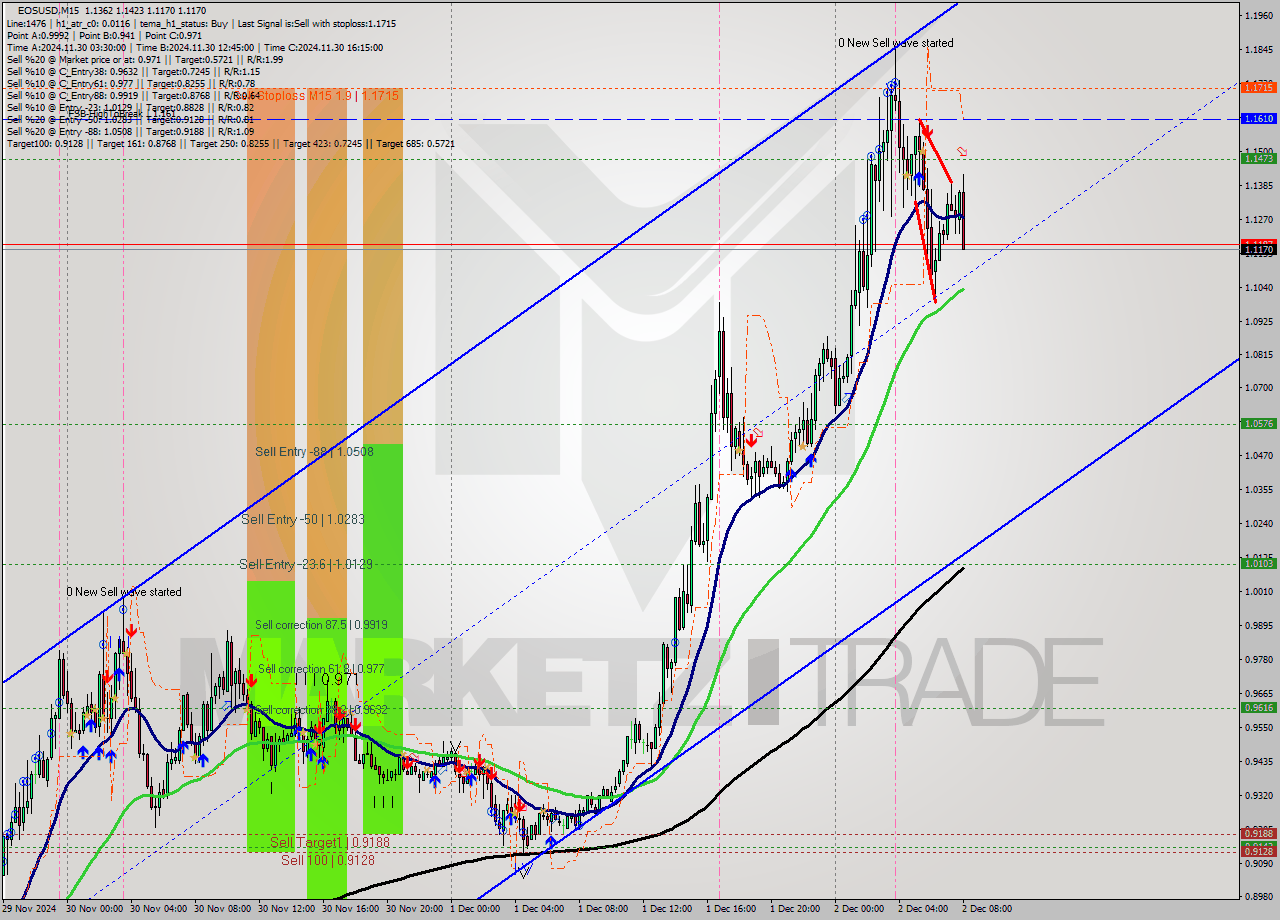Click the 0.9435 price axis tick
Screen dimensions: 1280x920
coord(1258,762)
